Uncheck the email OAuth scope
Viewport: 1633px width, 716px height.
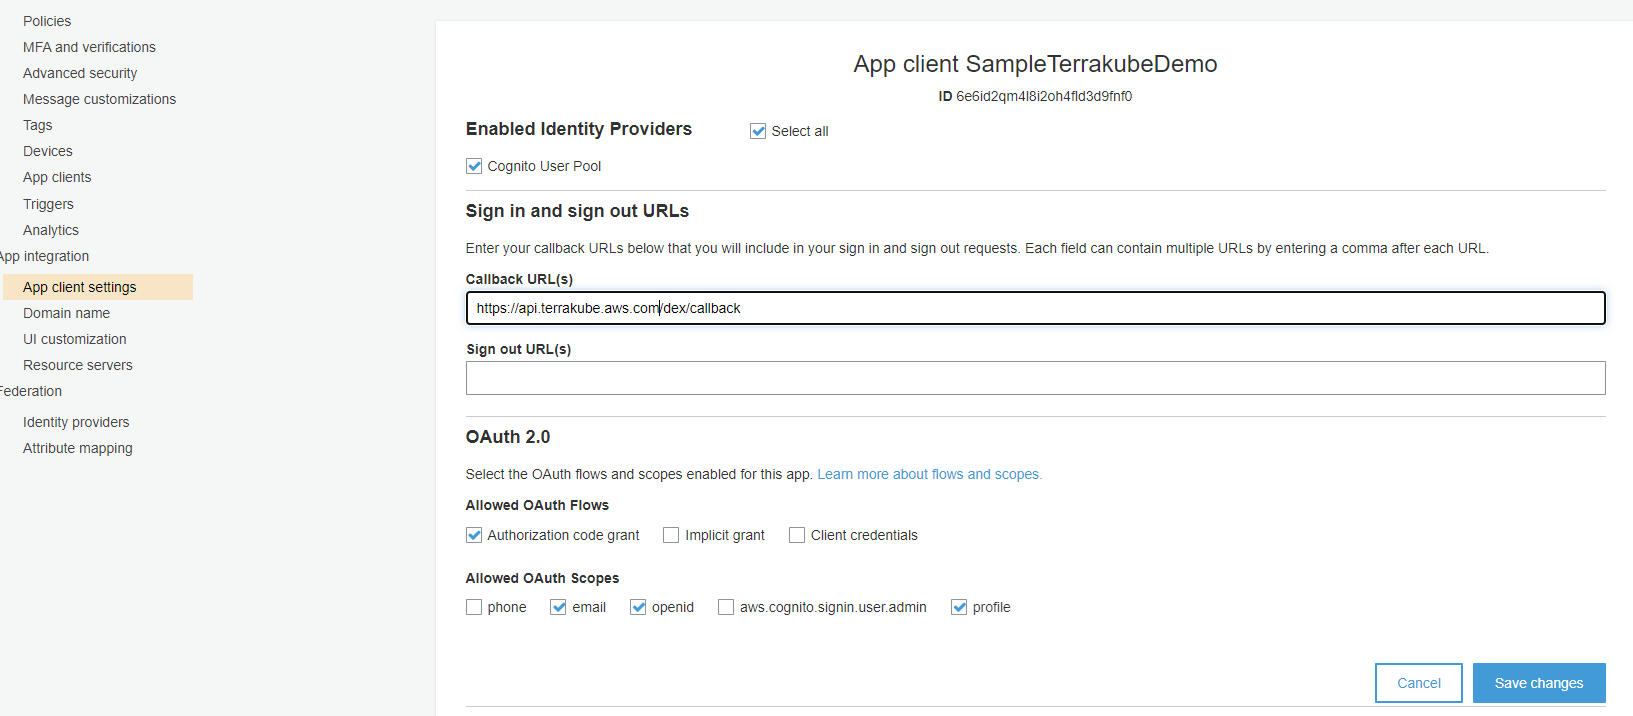[558, 607]
